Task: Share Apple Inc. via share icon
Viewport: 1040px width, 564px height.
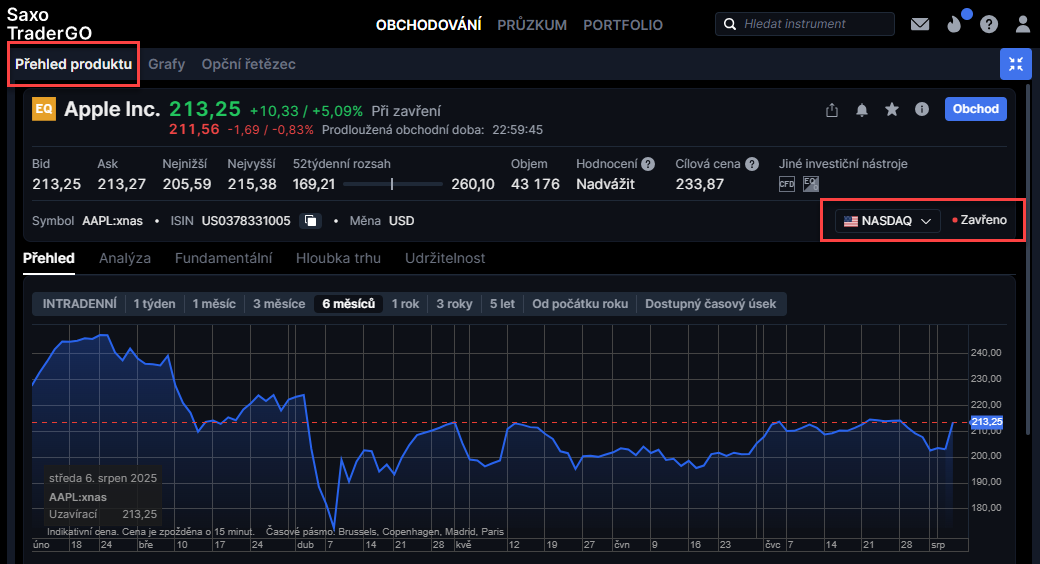Action: click(x=832, y=110)
